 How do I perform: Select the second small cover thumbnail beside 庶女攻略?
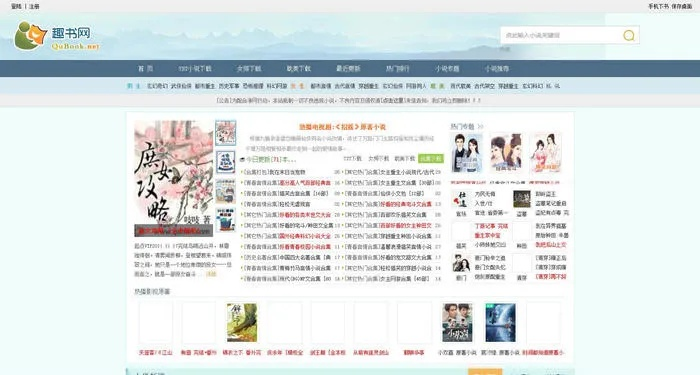coord(225,162)
